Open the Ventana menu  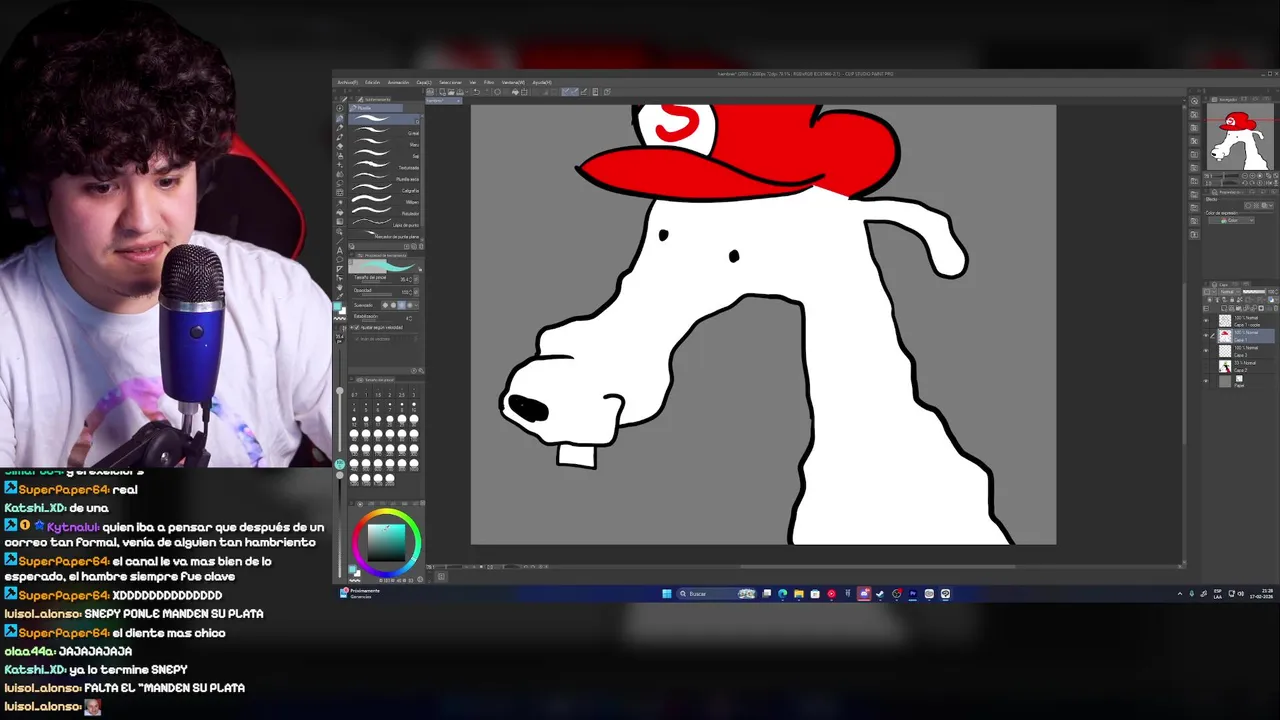(x=513, y=82)
